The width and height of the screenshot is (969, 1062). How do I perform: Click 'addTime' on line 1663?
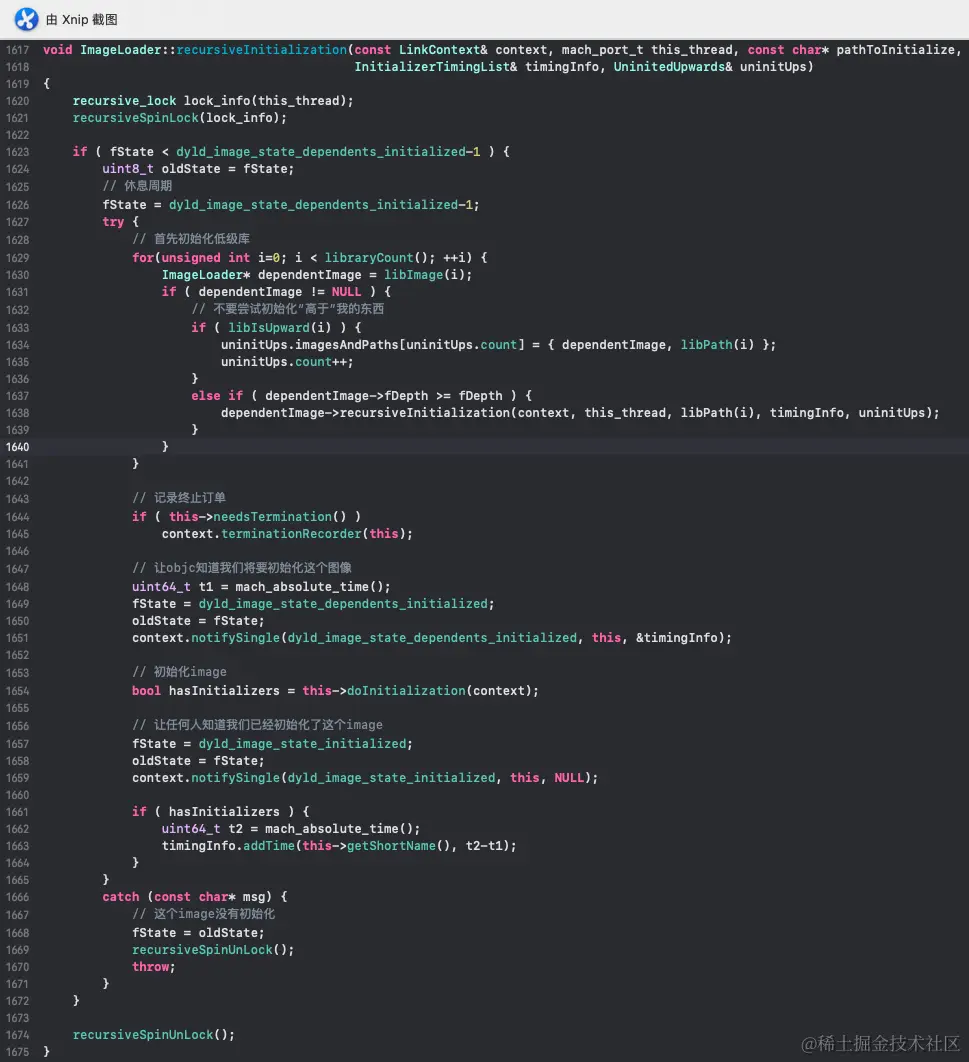click(269, 846)
